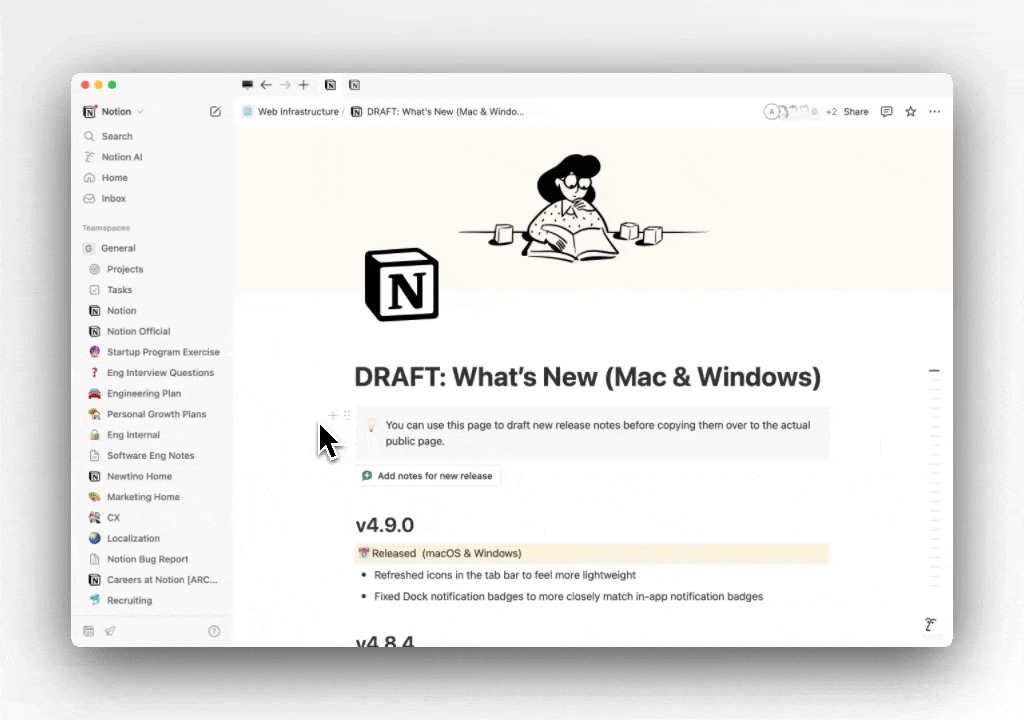Open Personal Growth Plans page

(156, 414)
